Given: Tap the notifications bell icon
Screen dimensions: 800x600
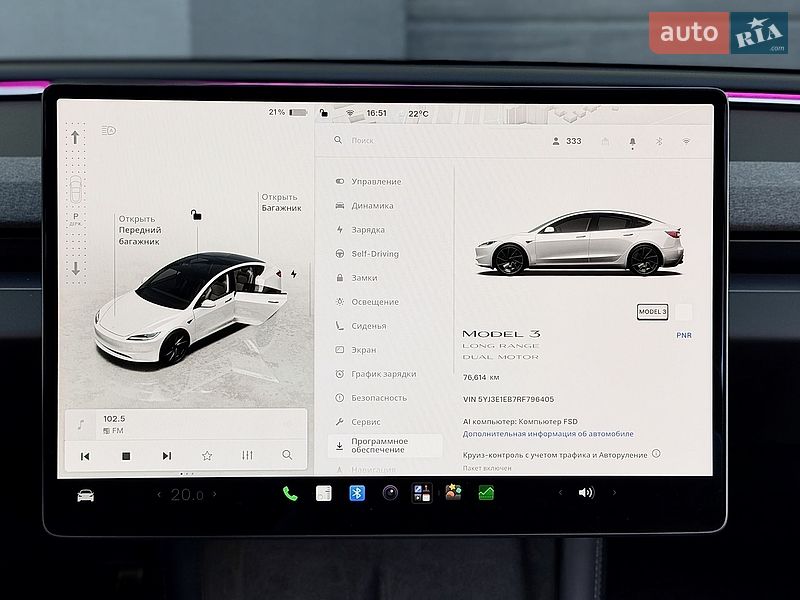Looking at the screenshot, I should (x=632, y=142).
